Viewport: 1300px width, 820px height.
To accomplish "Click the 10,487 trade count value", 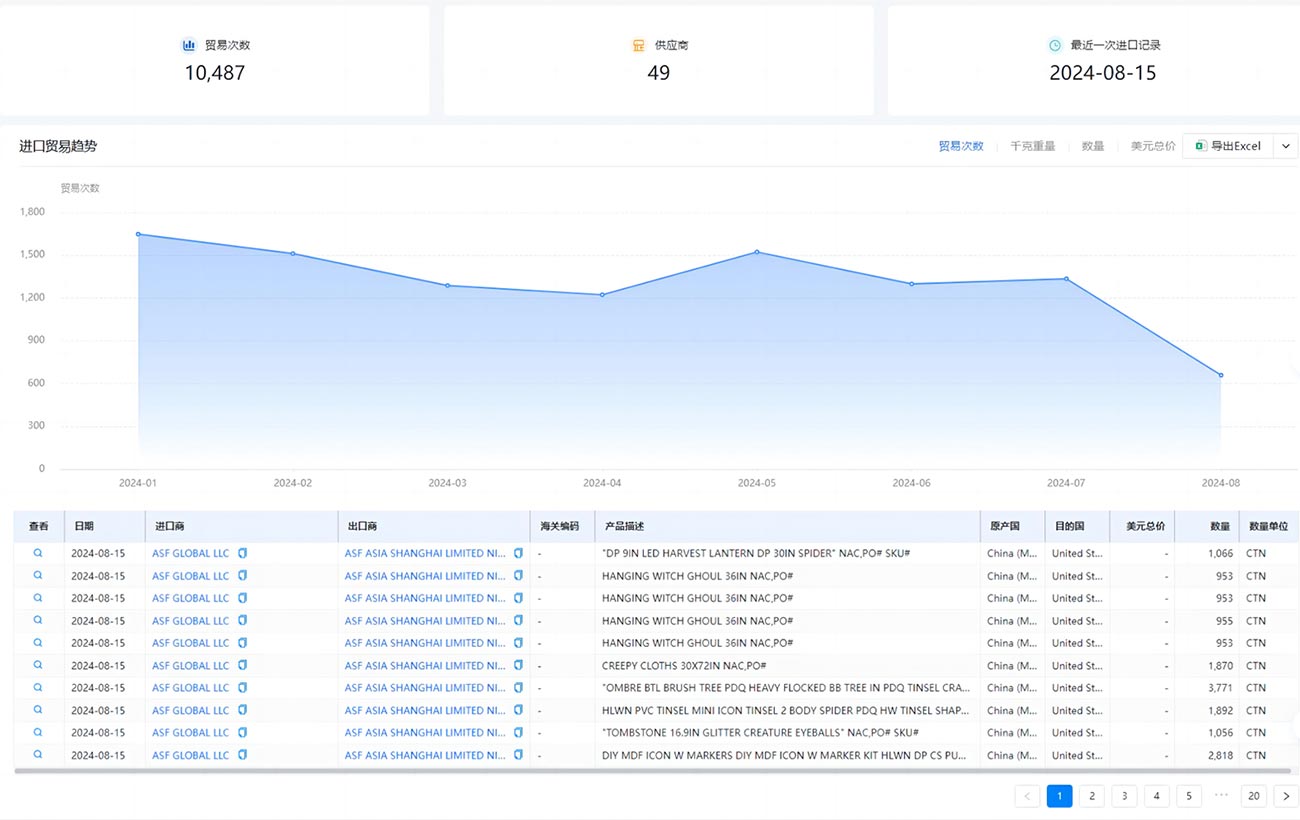I will (x=214, y=73).
